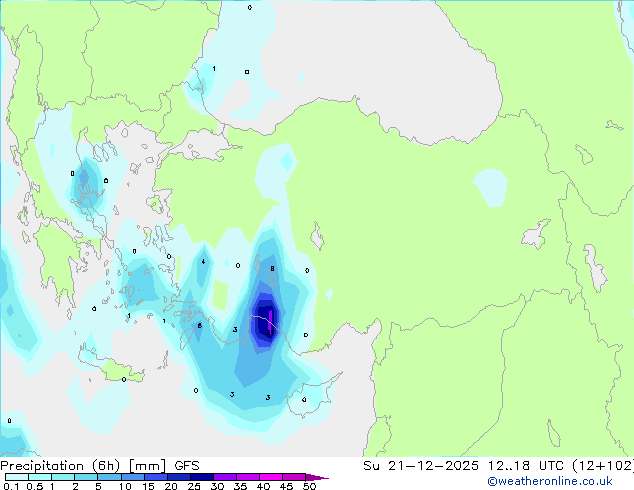Click the island of Crete on the map

pyautogui.click(x=110, y=364)
